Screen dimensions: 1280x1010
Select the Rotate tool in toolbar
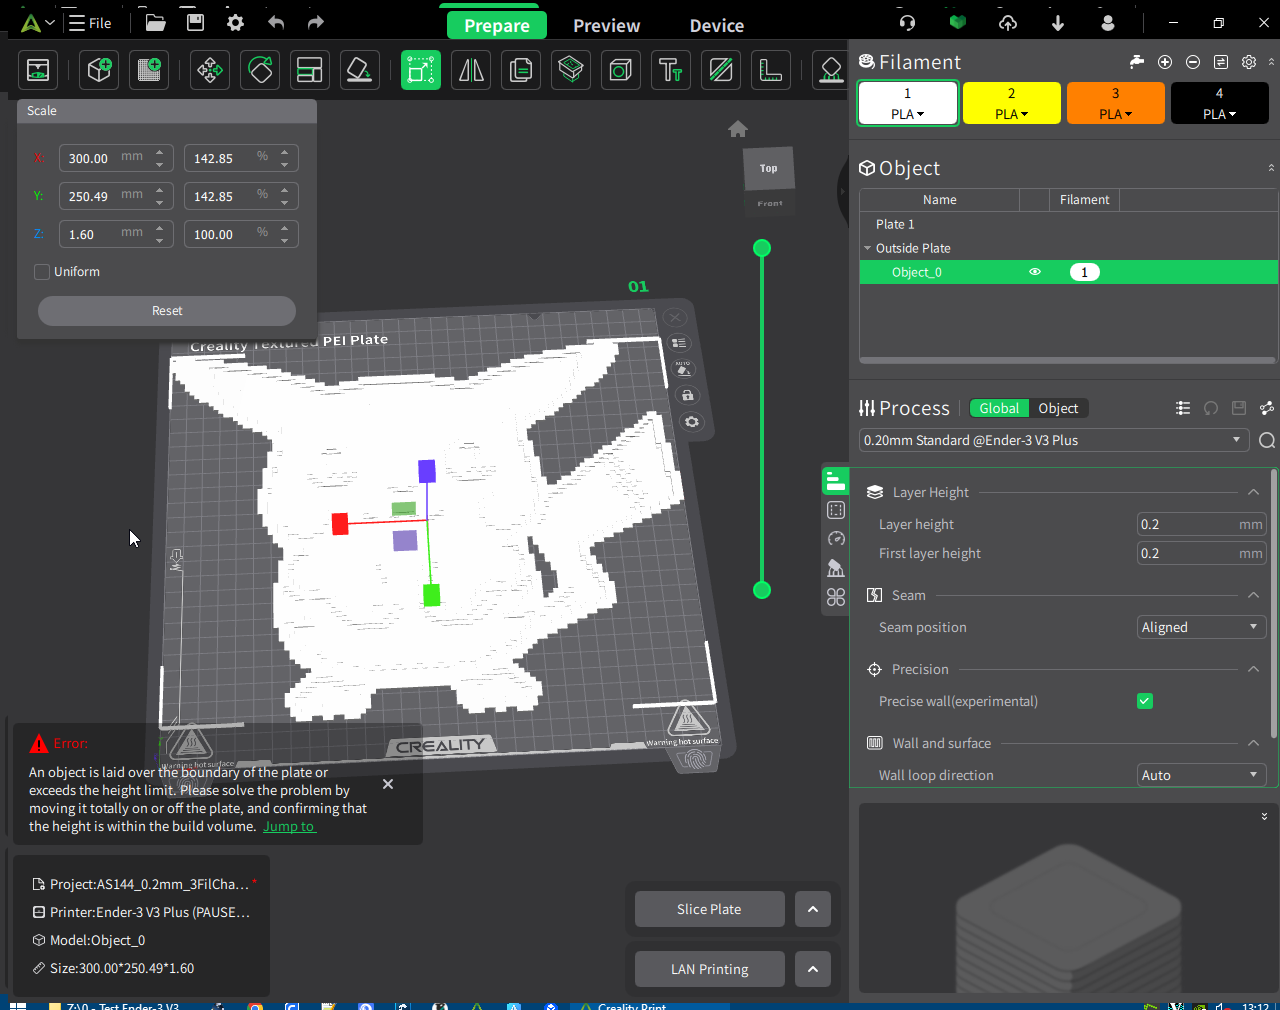click(x=260, y=70)
